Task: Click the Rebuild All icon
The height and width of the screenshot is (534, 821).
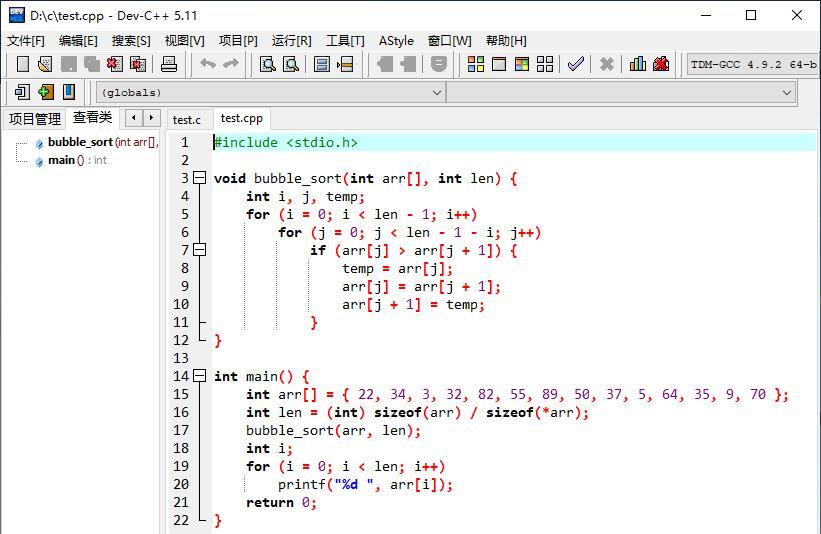Action: pos(545,64)
